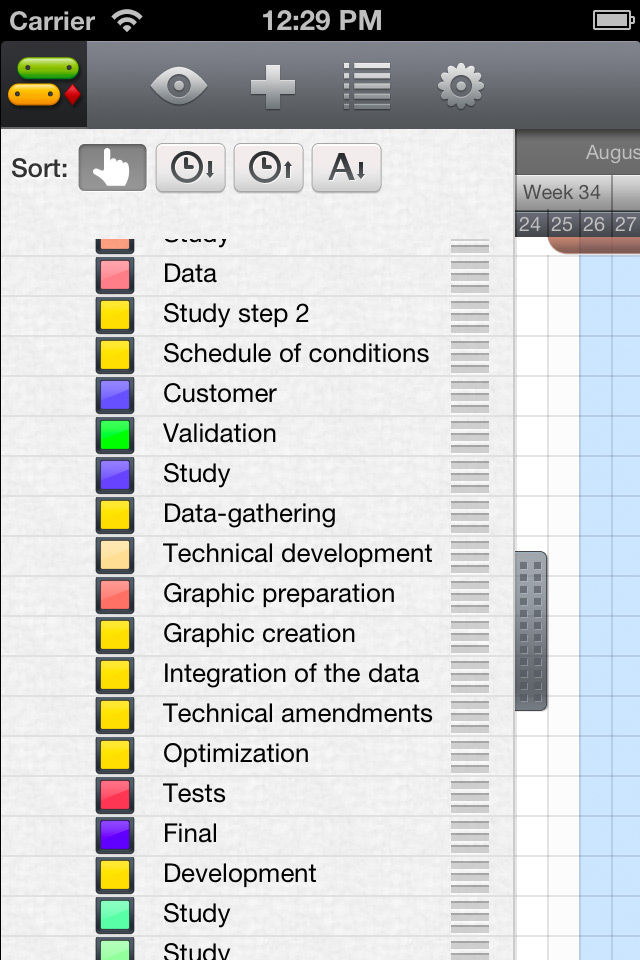Click the side panel grip handle
Screen dimensions: 640x960
click(530, 631)
